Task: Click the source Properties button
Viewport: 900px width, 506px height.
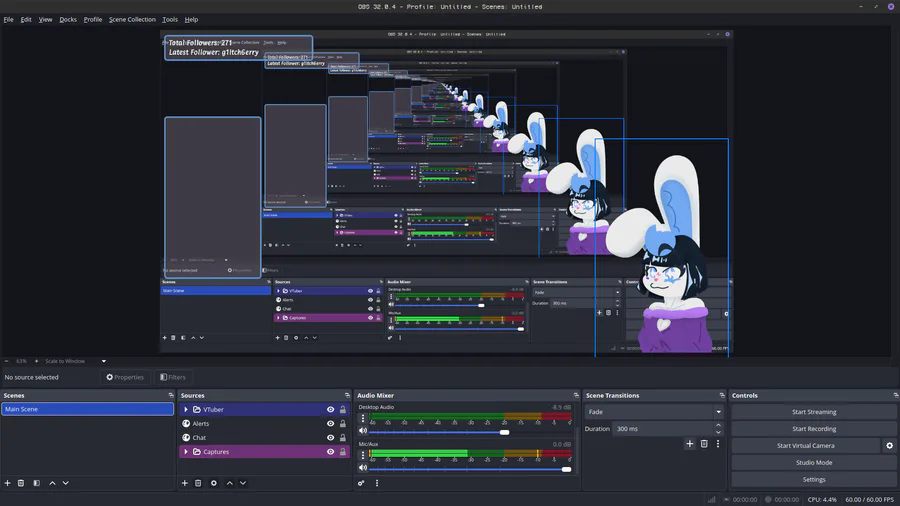Action: click(125, 377)
